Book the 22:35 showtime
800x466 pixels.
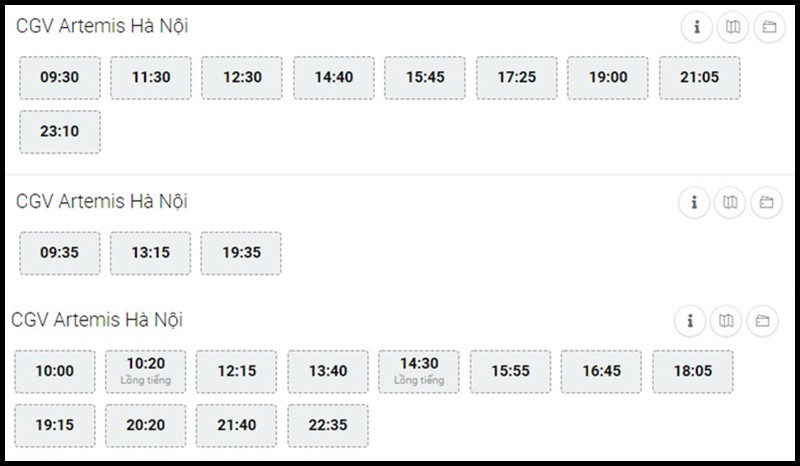(328, 426)
